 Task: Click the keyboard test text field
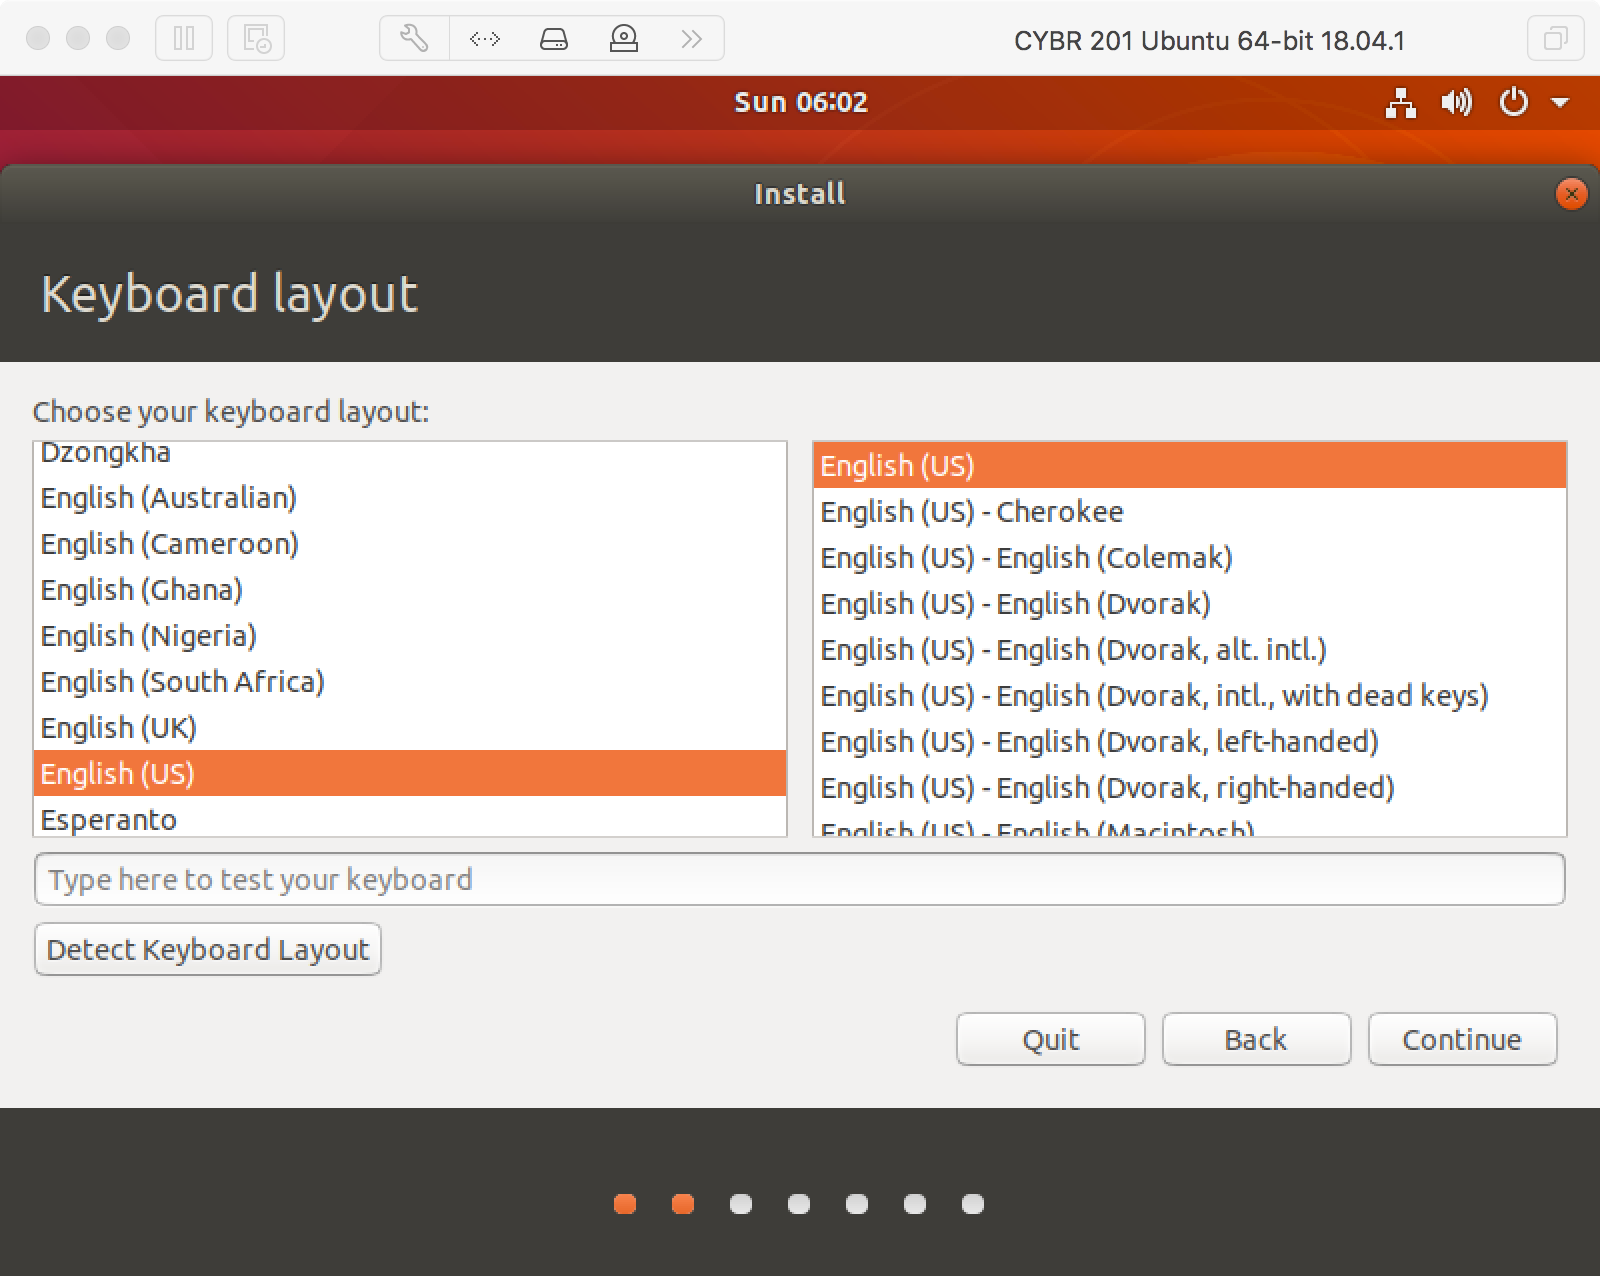point(800,880)
